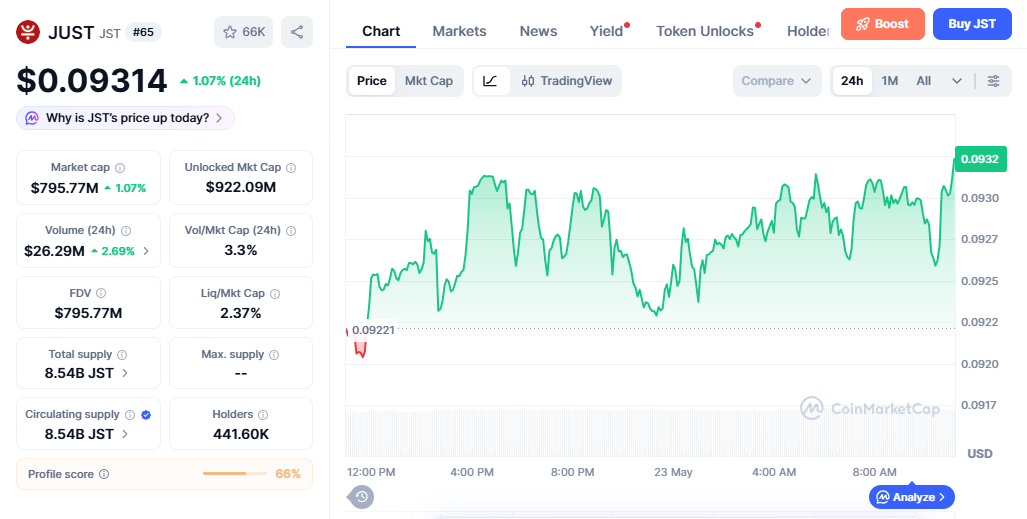Expand Total supply 8.54B JST arrow
The height and width of the screenshot is (519, 1027).
tap(125, 374)
